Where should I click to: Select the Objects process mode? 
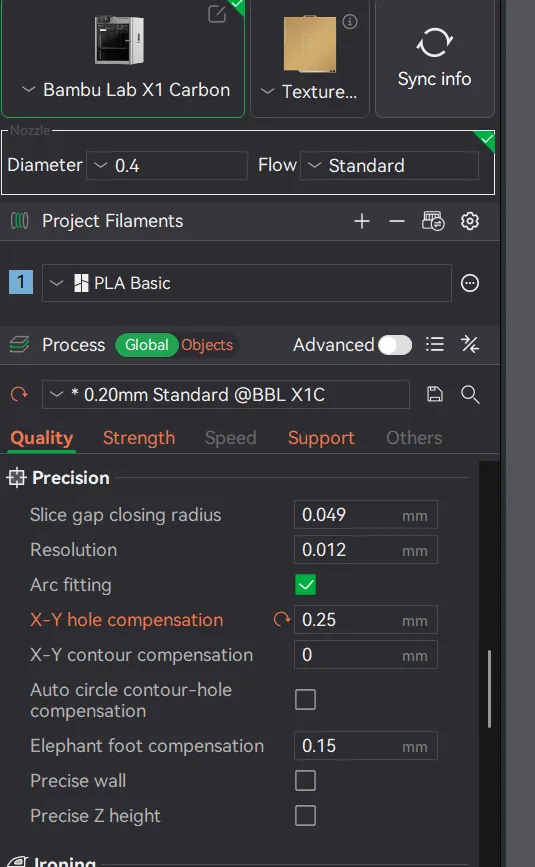click(x=207, y=345)
